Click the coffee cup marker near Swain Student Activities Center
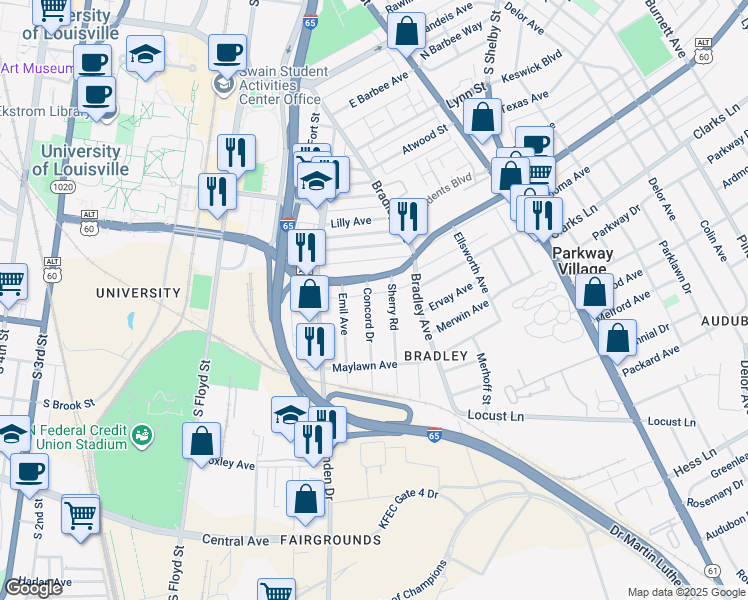This screenshot has width=748, height=600. point(227,52)
